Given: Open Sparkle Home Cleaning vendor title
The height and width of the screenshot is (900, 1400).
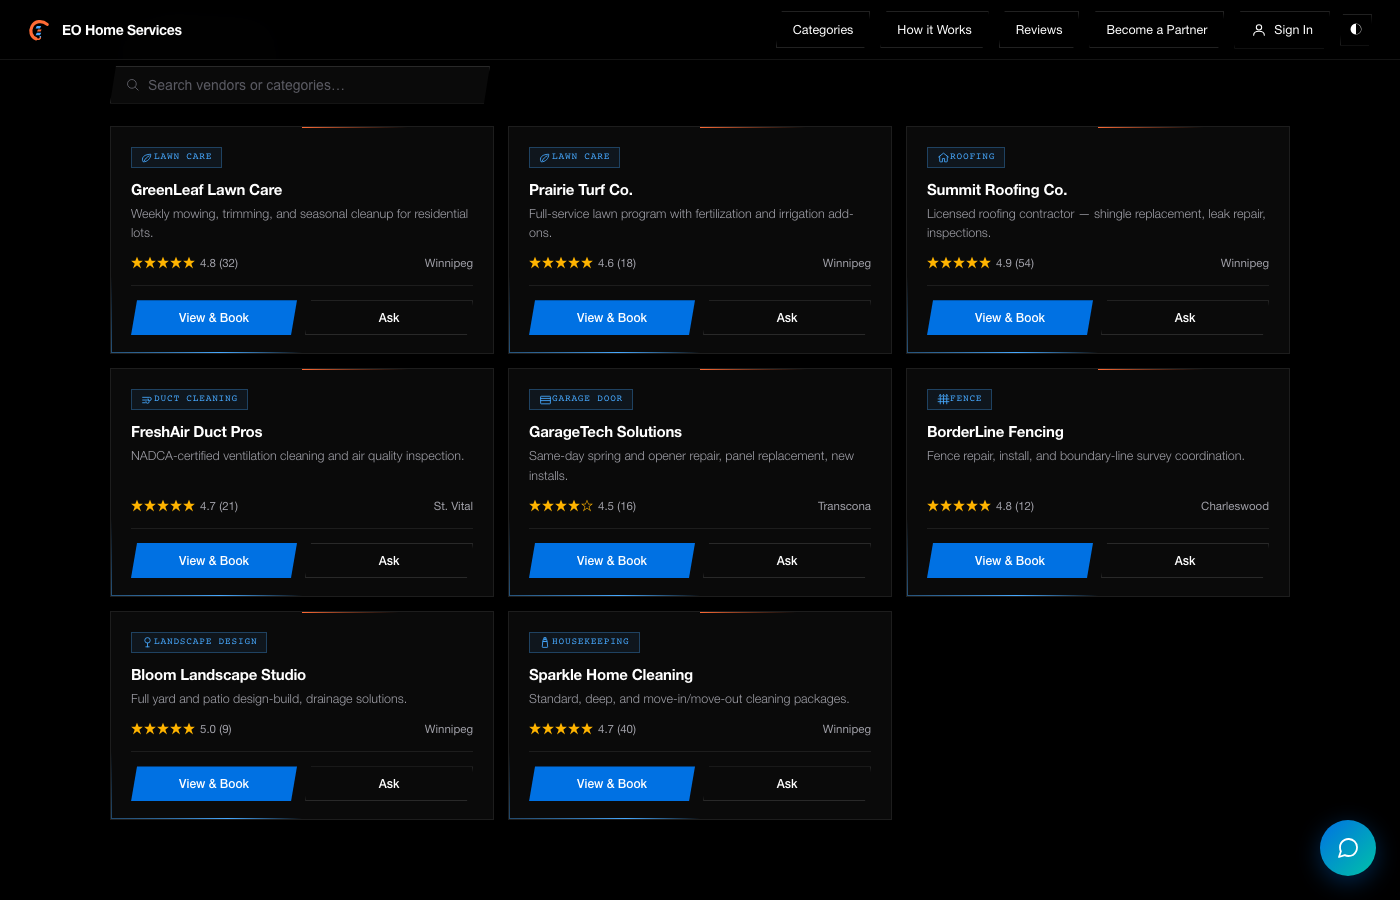Looking at the screenshot, I should coord(611,675).
